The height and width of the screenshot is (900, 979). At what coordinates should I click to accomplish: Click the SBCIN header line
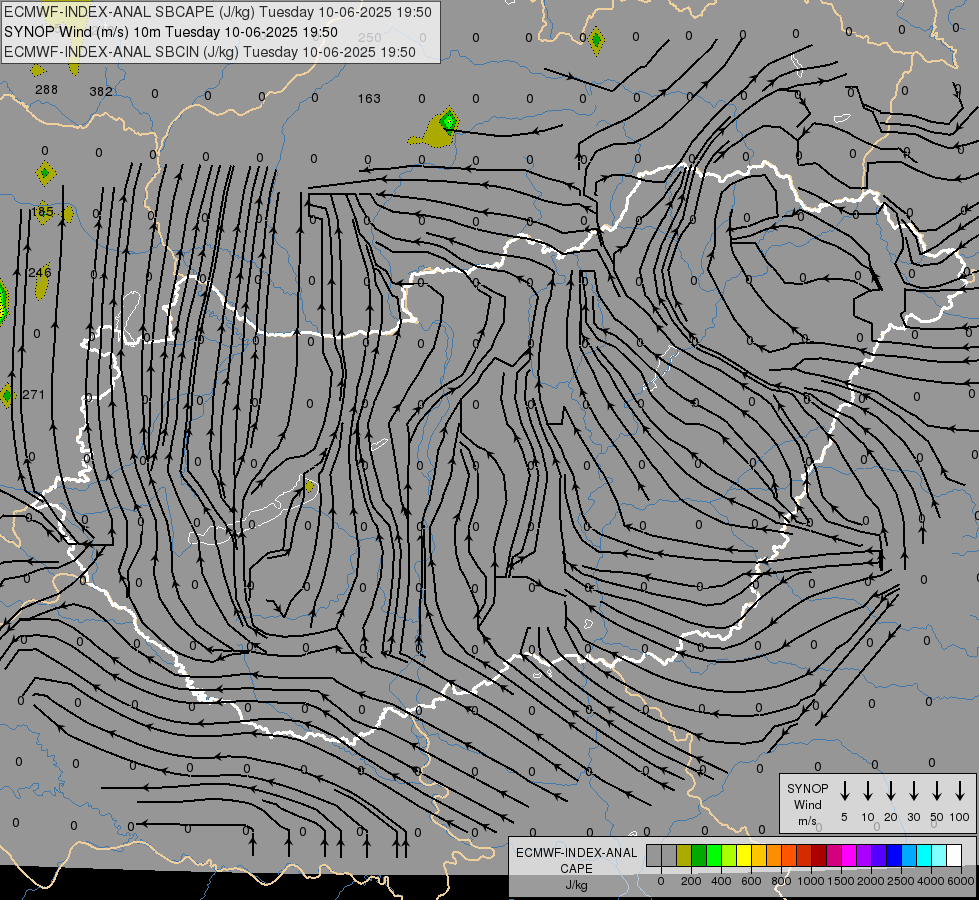pyautogui.click(x=210, y=52)
